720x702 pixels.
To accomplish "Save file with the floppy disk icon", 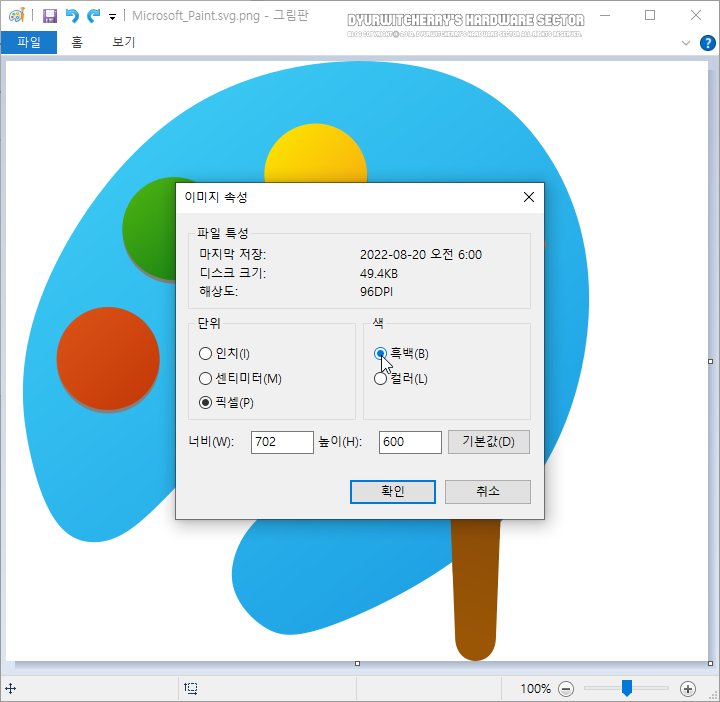I will (x=50, y=16).
